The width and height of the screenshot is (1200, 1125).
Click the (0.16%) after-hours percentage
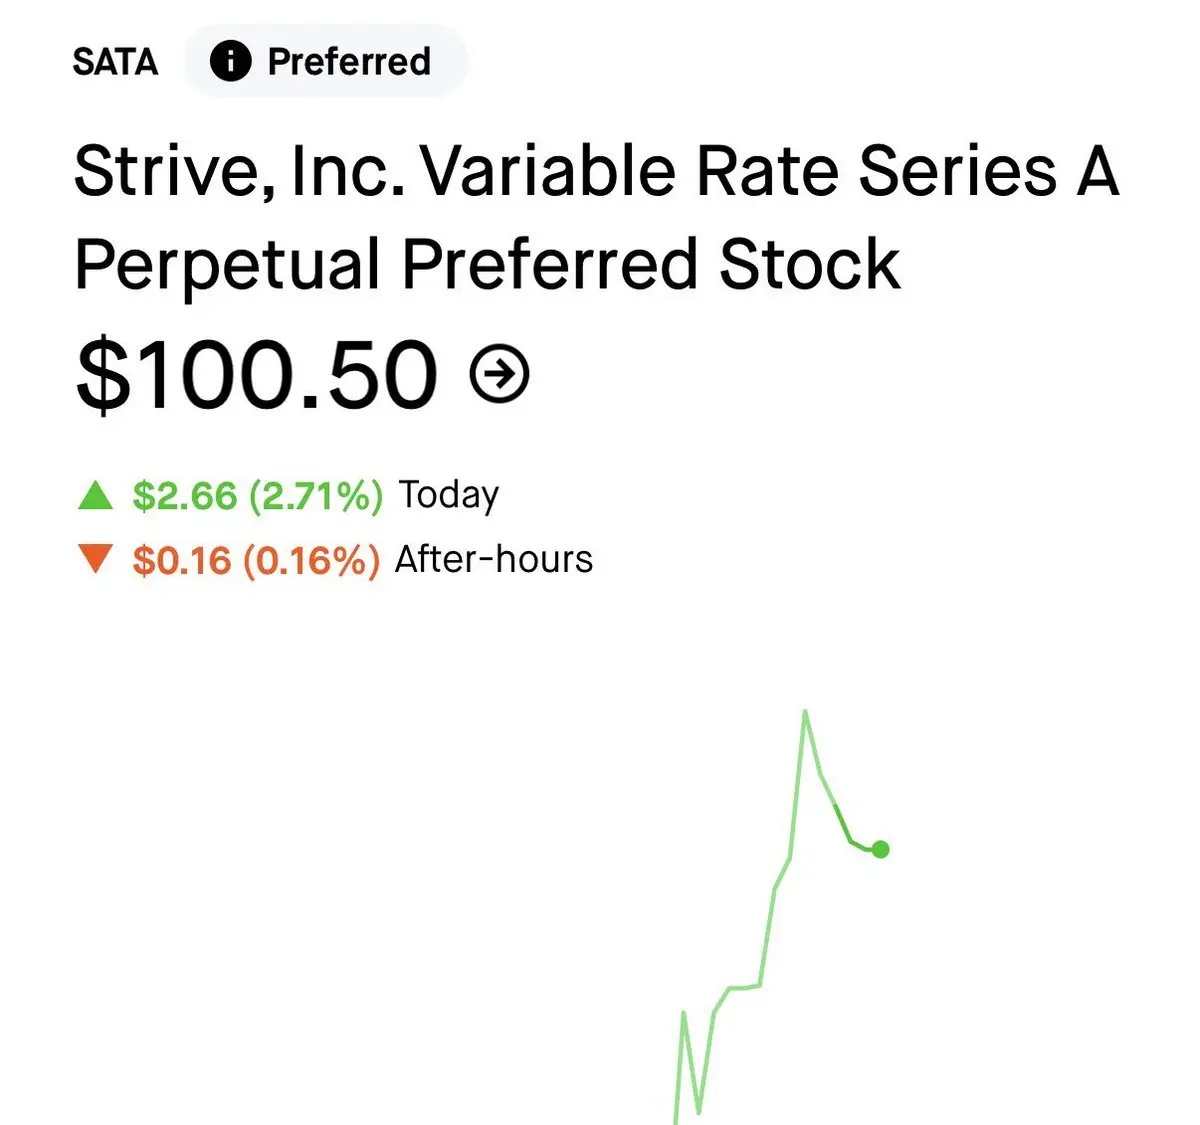pyautogui.click(x=311, y=560)
